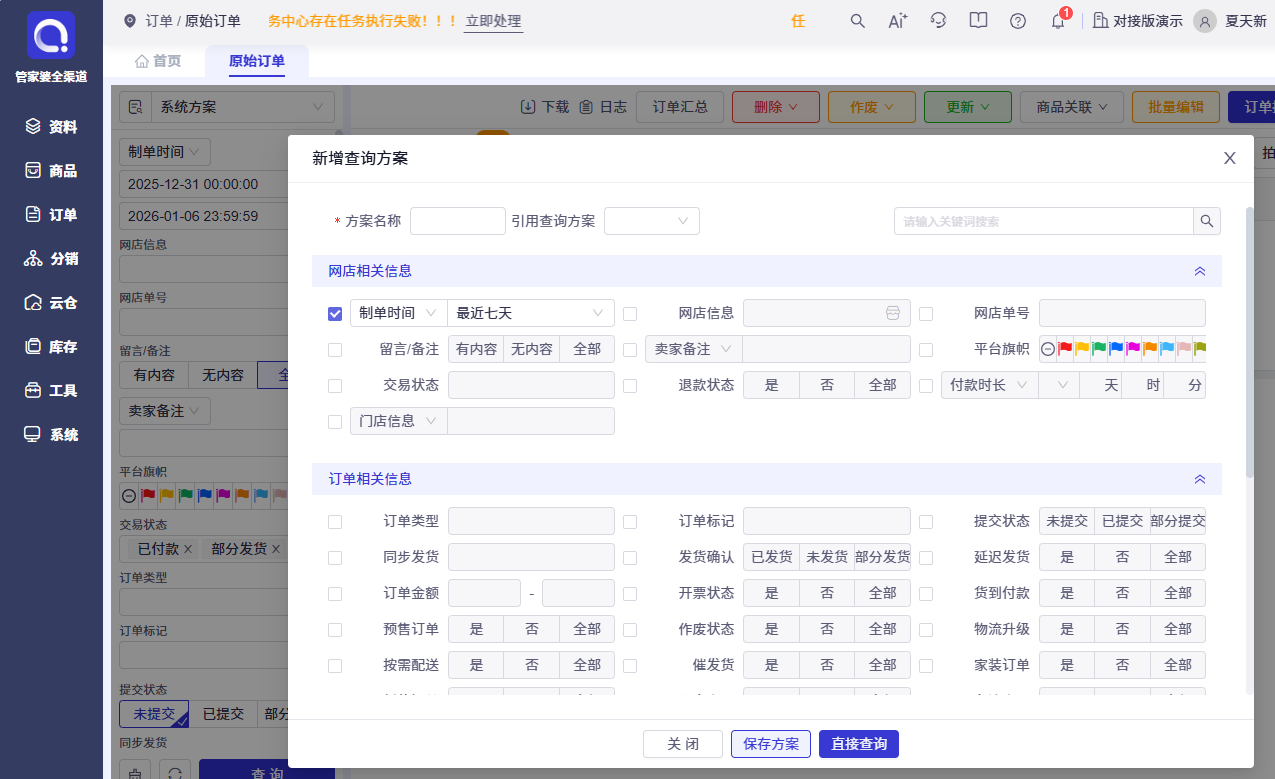Select the green flag in dialog 平台旗帜
The image size is (1275, 779).
[1099, 349]
